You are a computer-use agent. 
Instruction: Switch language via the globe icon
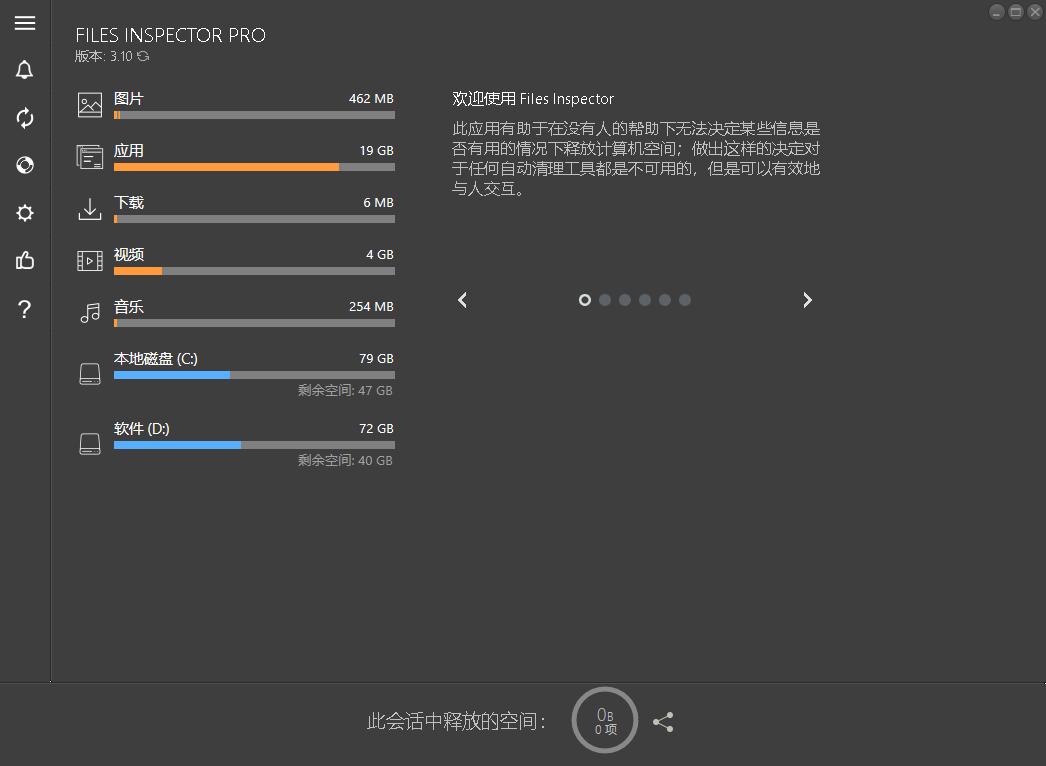pyautogui.click(x=24, y=165)
